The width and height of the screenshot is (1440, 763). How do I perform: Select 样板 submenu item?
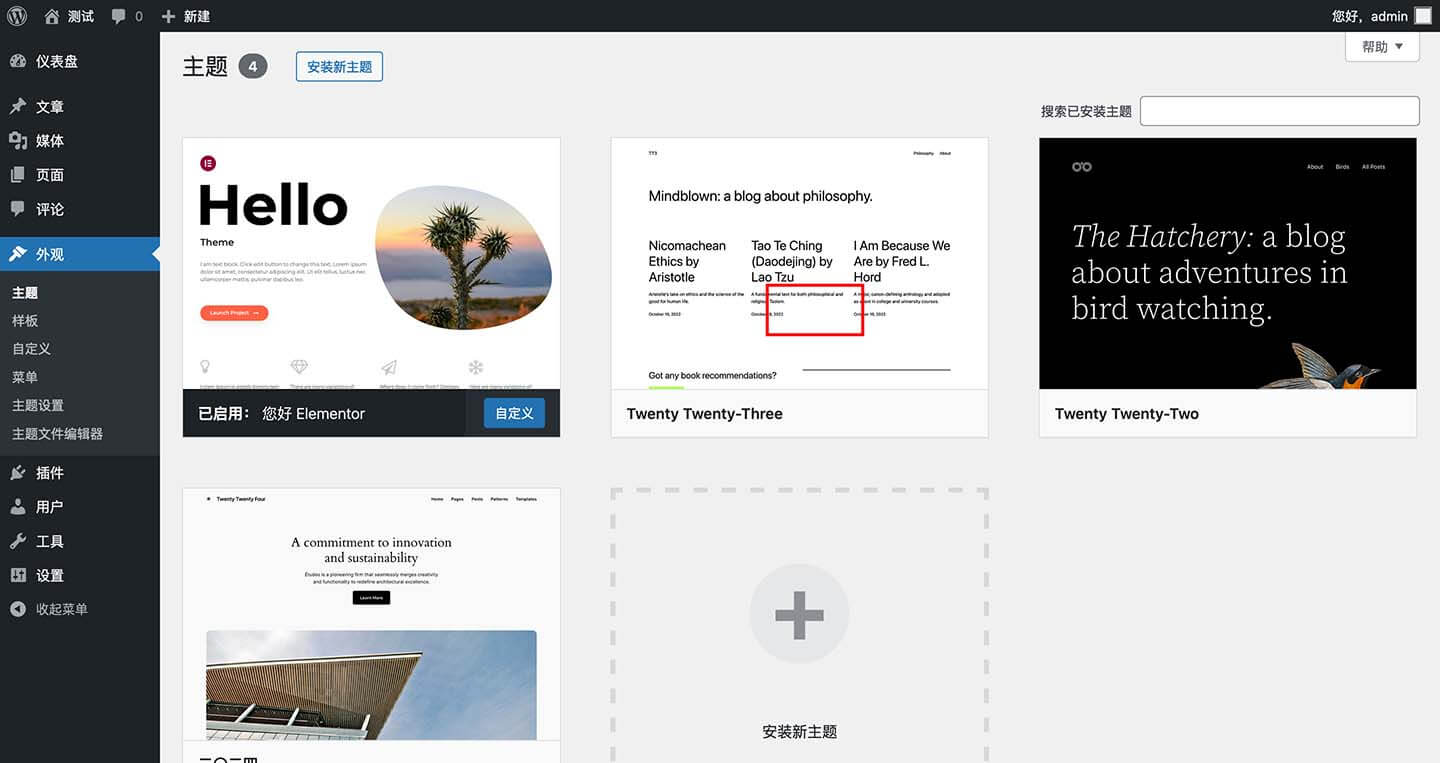(25, 321)
